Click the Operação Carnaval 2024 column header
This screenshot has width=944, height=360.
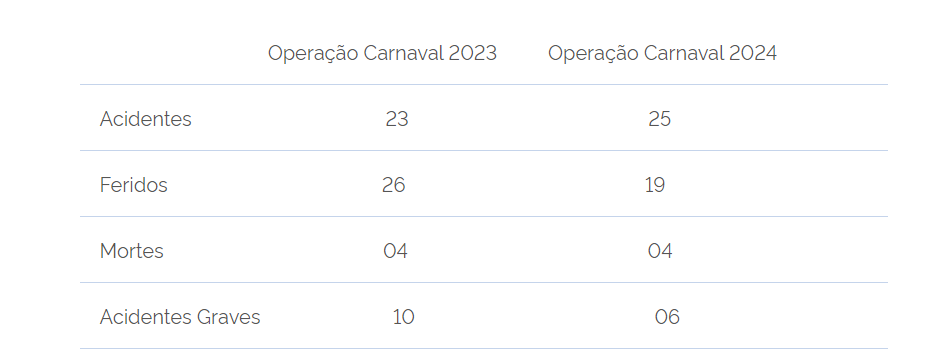click(x=662, y=54)
